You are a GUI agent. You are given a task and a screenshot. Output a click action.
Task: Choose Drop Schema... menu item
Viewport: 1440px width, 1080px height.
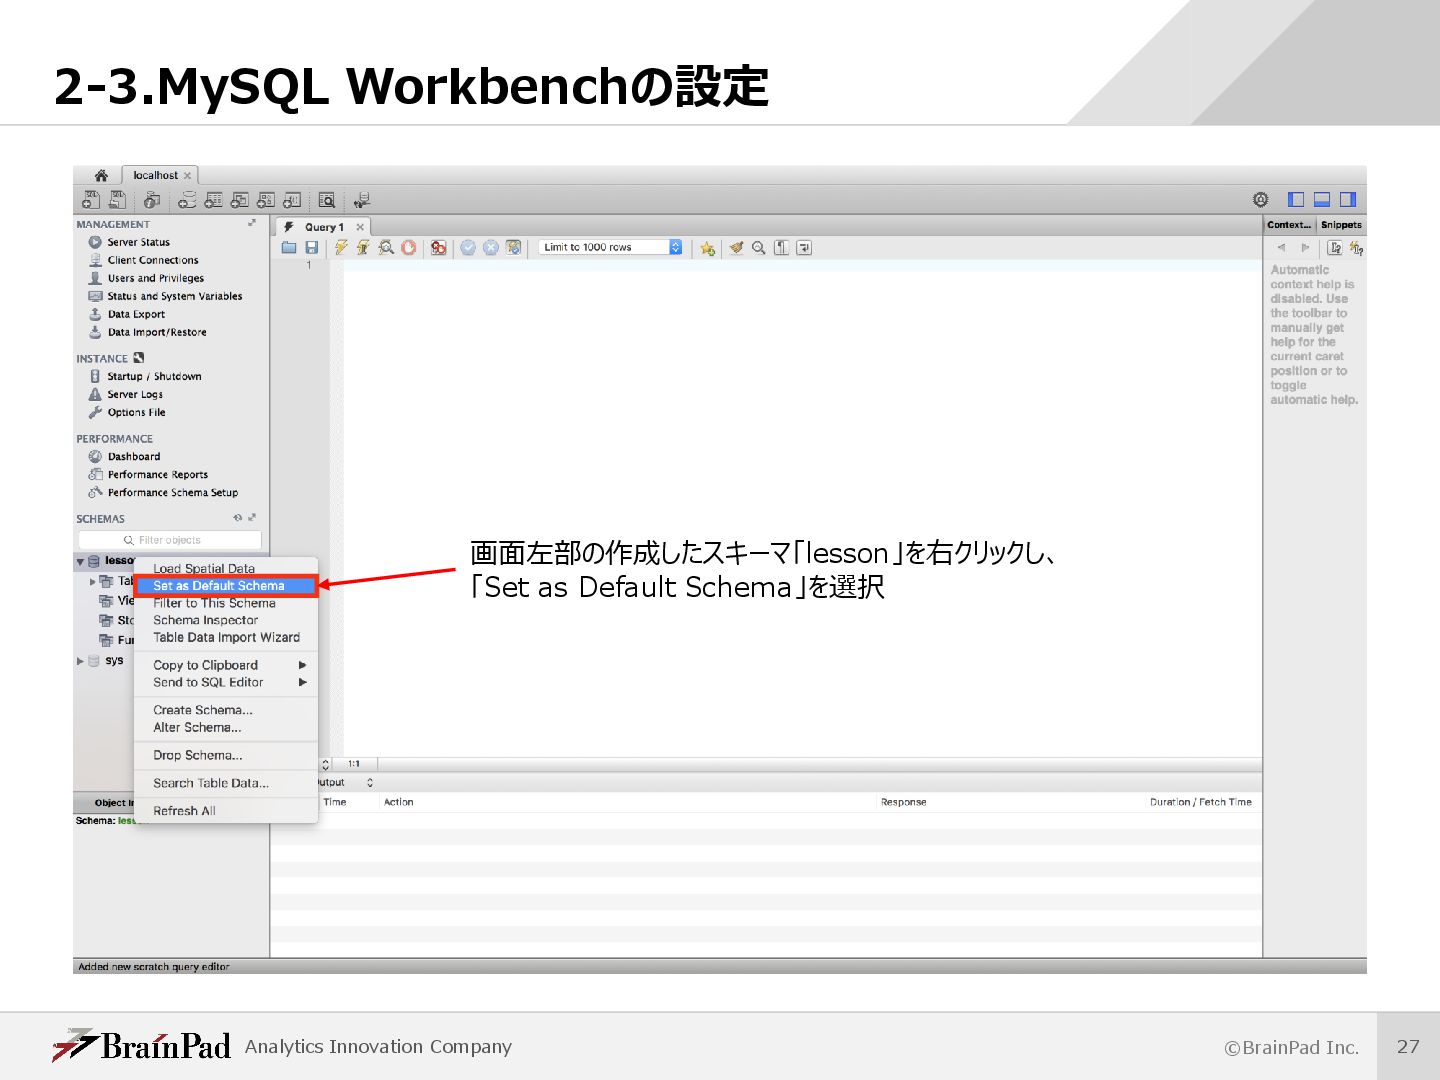coord(226,755)
